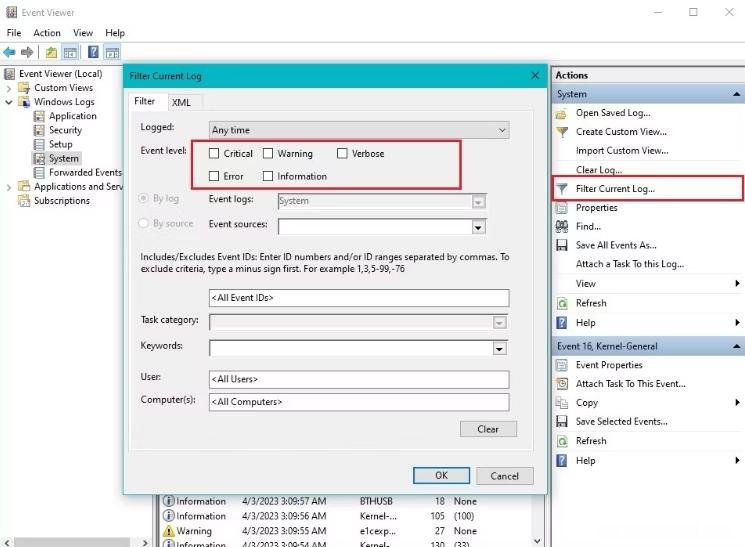This screenshot has width=745, height=547.
Task: Click the All Event IDs input field
Action: click(359, 298)
